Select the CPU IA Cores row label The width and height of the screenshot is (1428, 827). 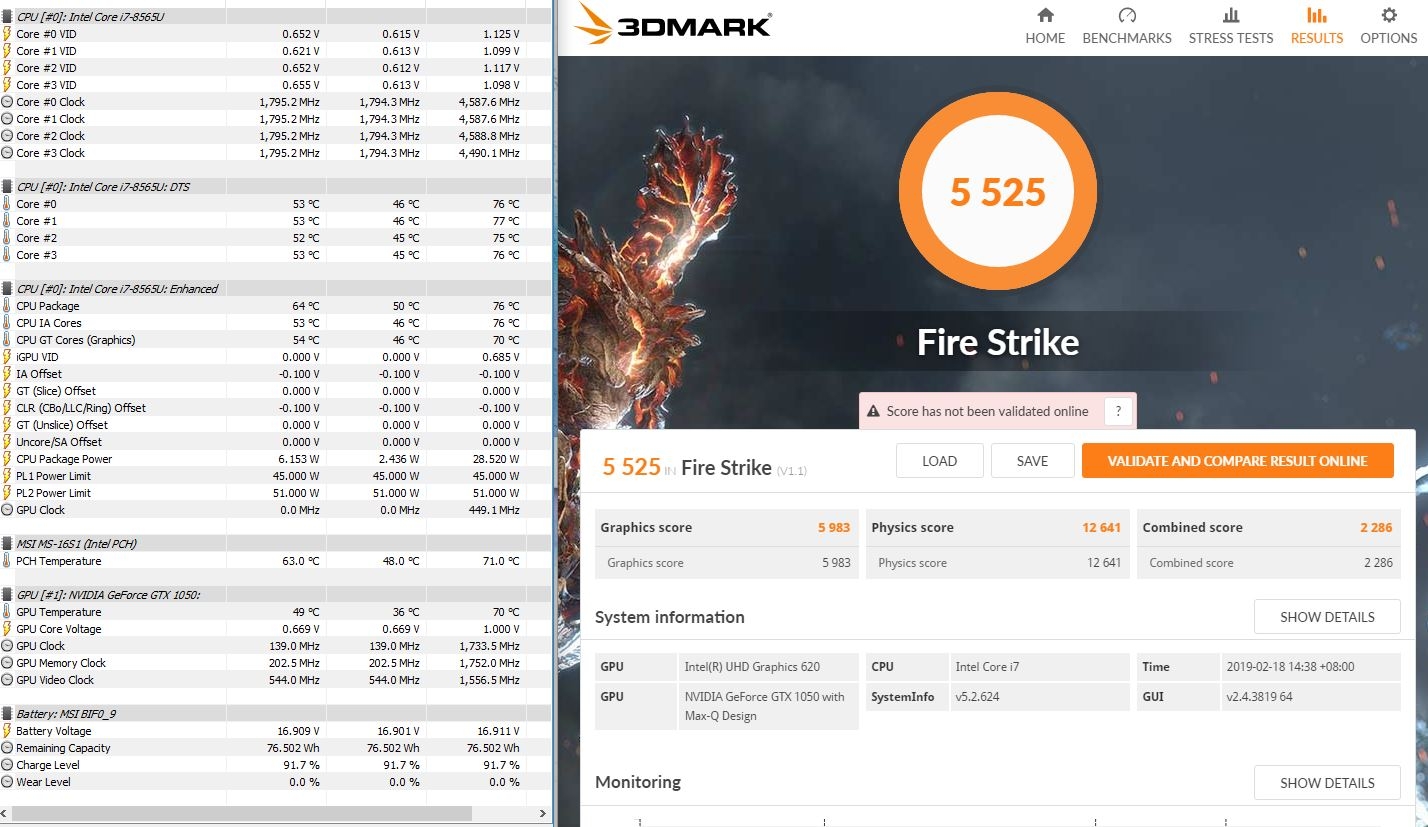(49, 323)
